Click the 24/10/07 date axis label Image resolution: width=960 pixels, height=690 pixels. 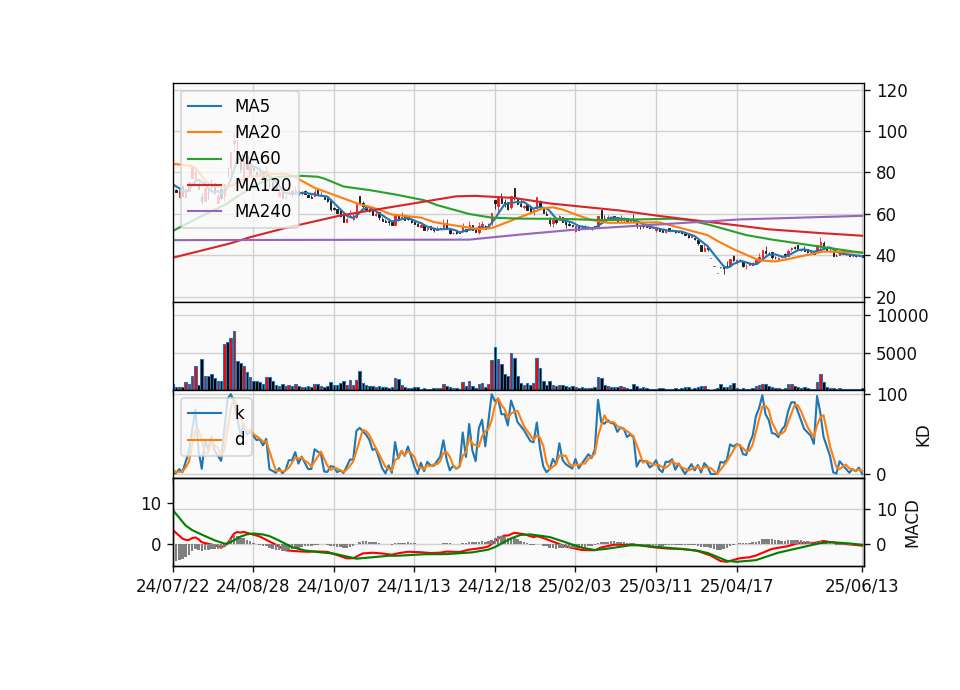pos(334,586)
